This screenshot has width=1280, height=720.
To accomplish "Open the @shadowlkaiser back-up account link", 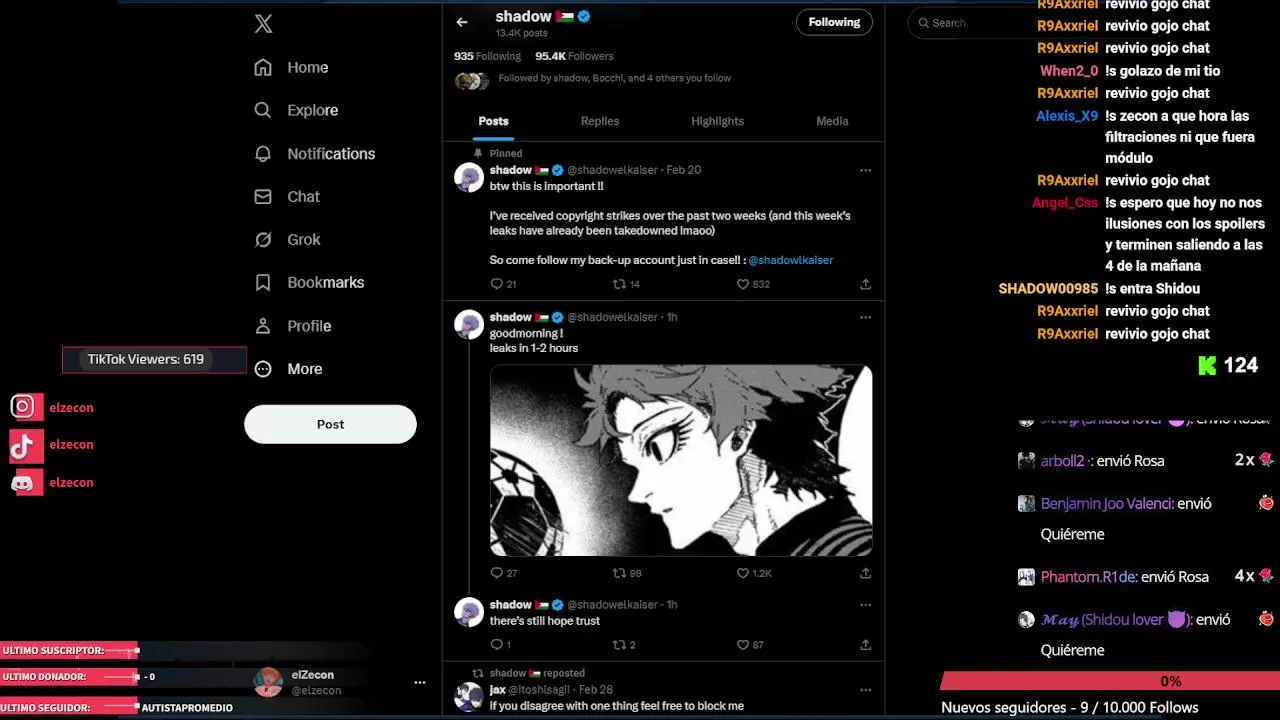I will tap(790, 260).
